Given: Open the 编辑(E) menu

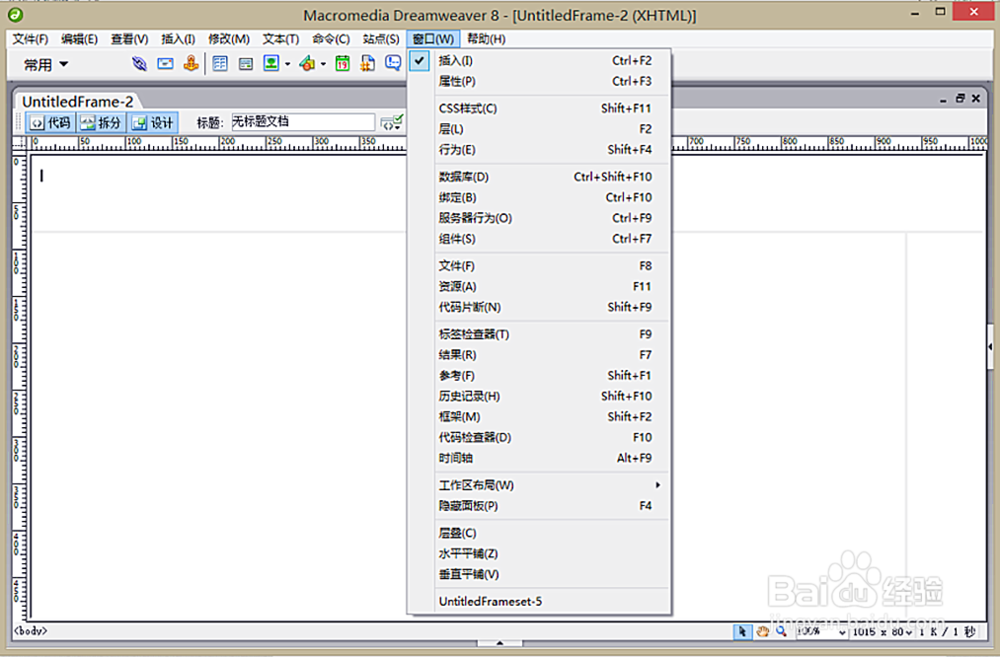Looking at the screenshot, I should (x=79, y=39).
